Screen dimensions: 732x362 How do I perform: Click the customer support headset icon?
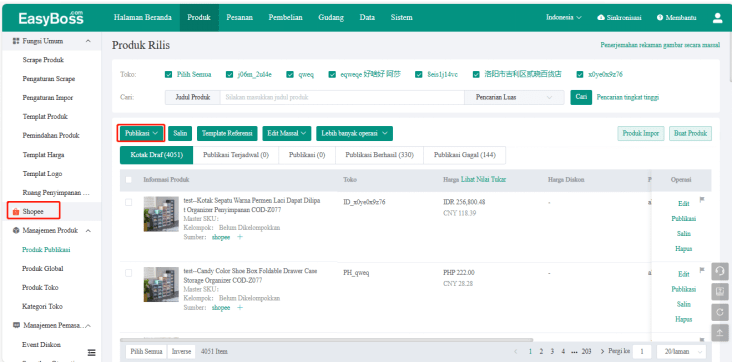(719, 272)
